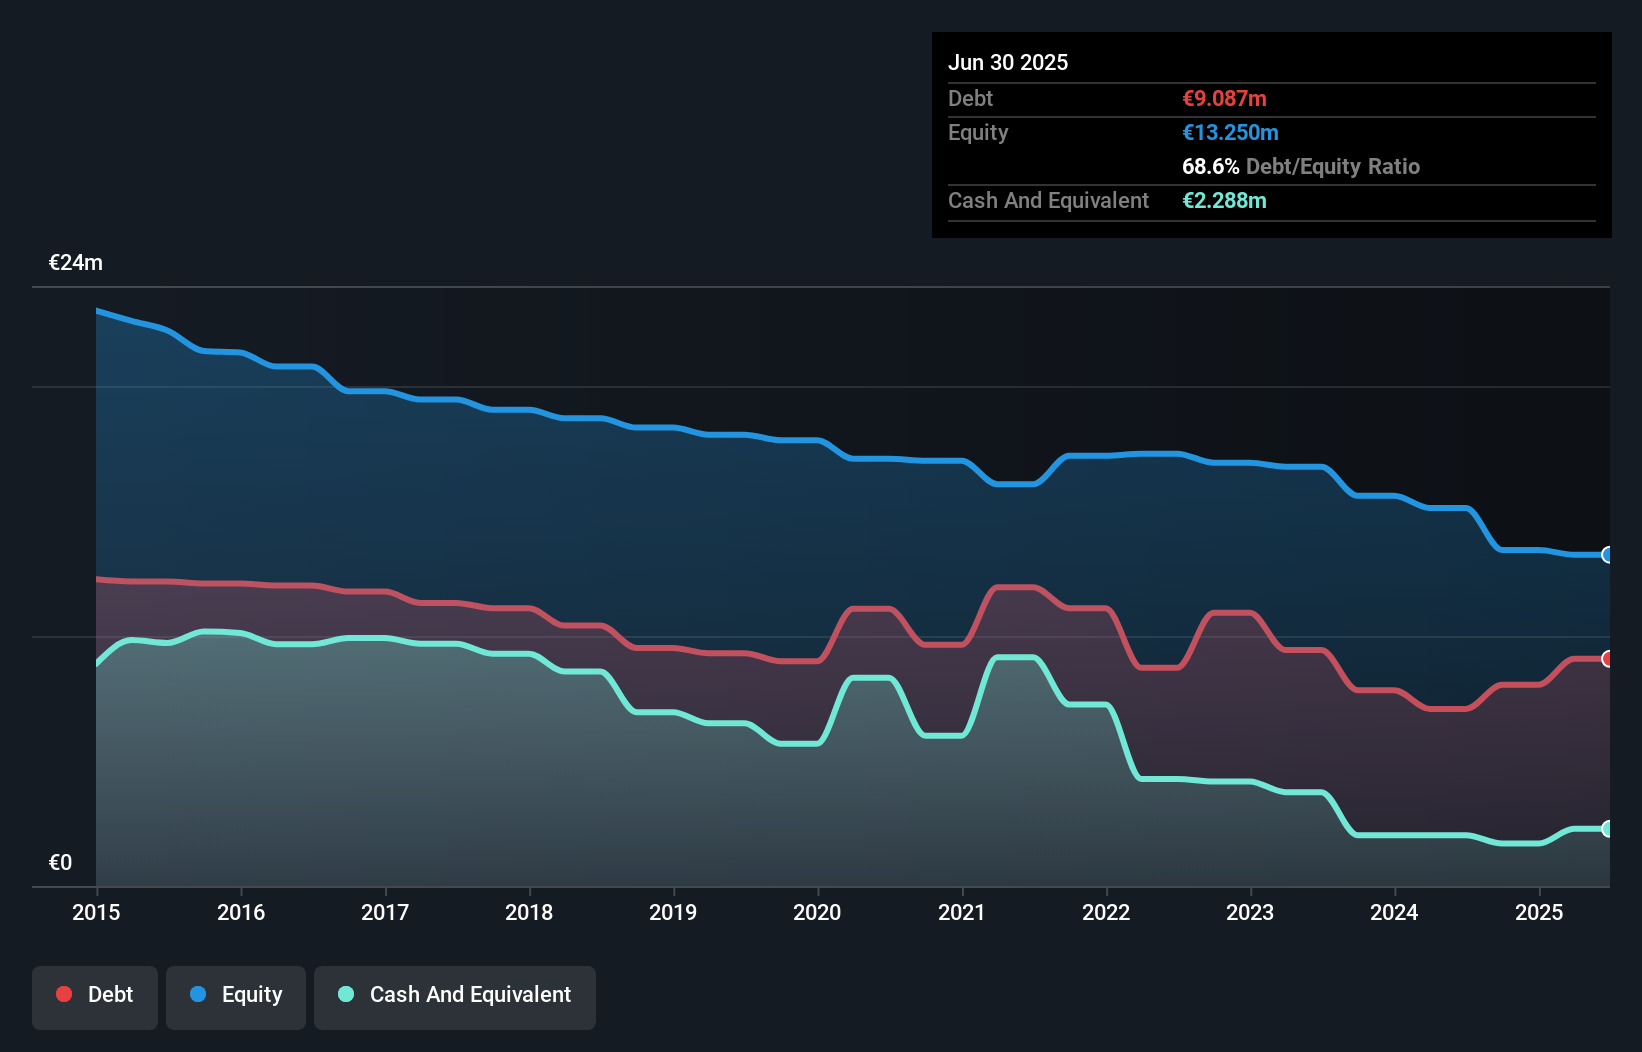Click the red Debt legend dot
Screen dimensions: 1642x1052
click(x=64, y=994)
